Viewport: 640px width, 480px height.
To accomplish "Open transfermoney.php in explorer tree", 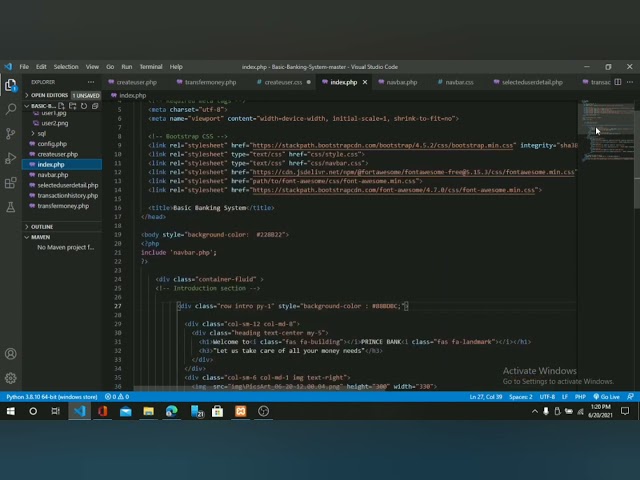I will point(63,206).
